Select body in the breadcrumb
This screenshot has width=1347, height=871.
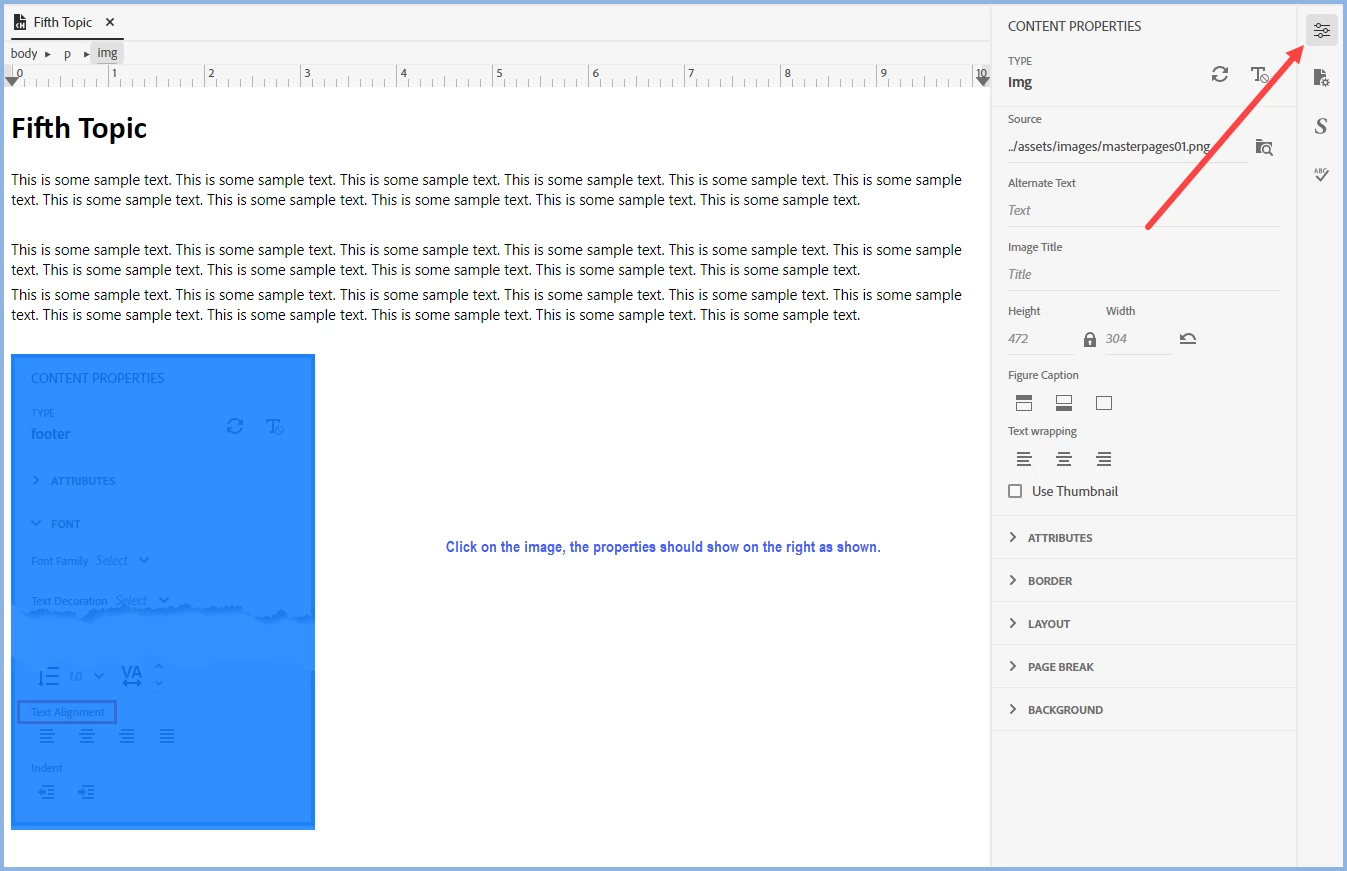coord(24,53)
